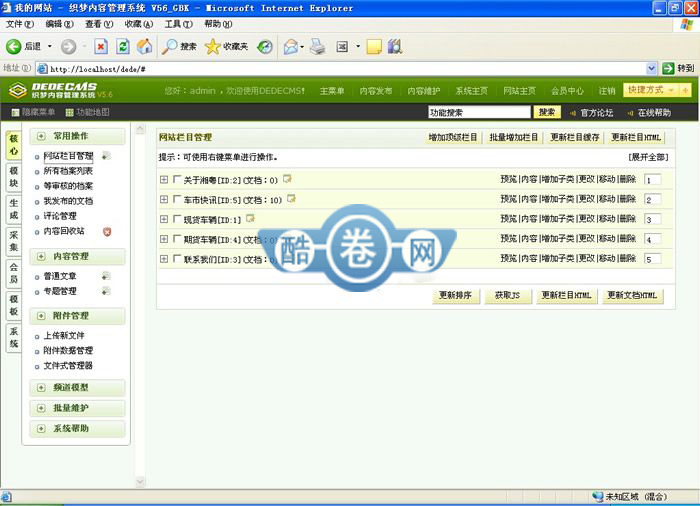Open the History toolbar icon

coord(265,46)
